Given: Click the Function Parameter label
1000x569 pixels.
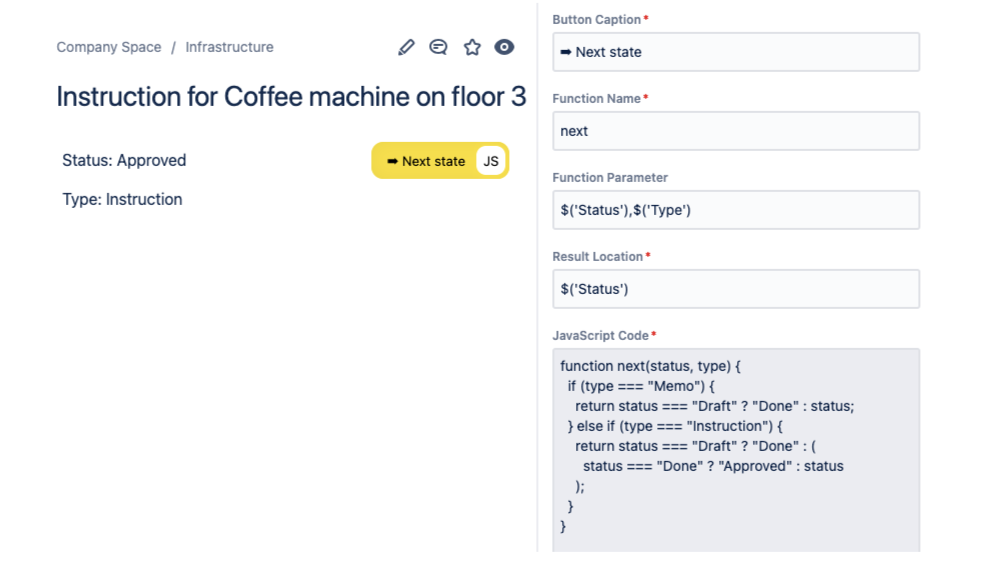Looking at the screenshot, I should coord(610,178).
